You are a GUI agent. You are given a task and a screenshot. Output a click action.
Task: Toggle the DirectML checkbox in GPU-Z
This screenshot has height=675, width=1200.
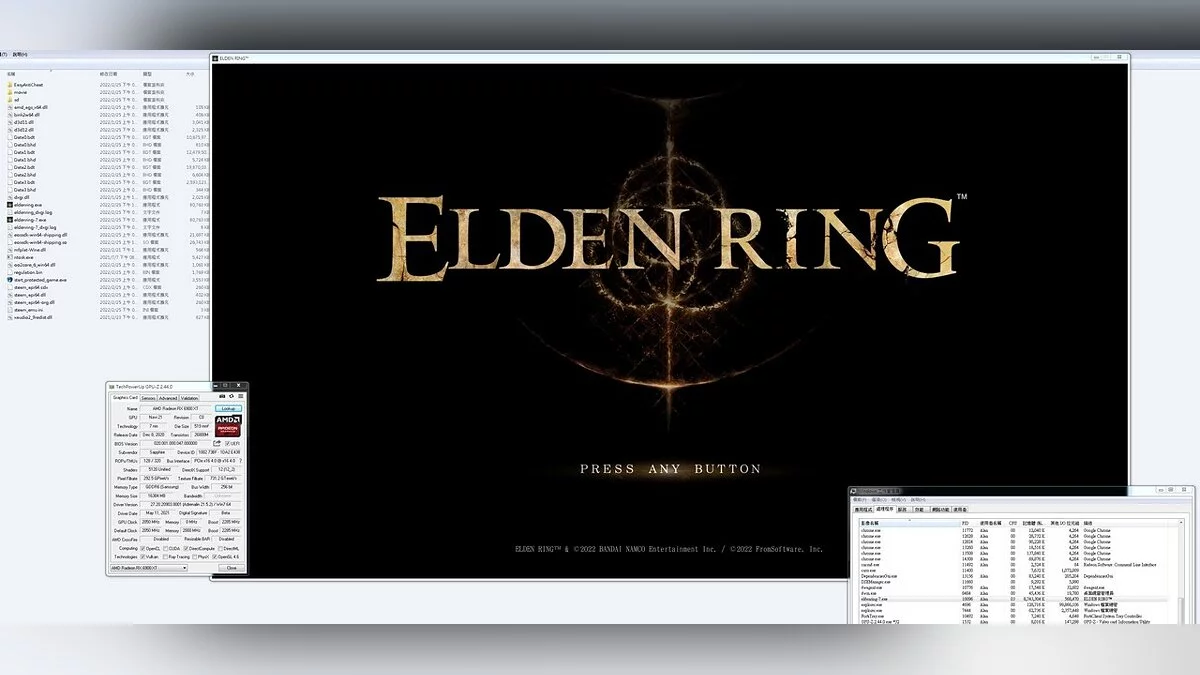(221, 548)
